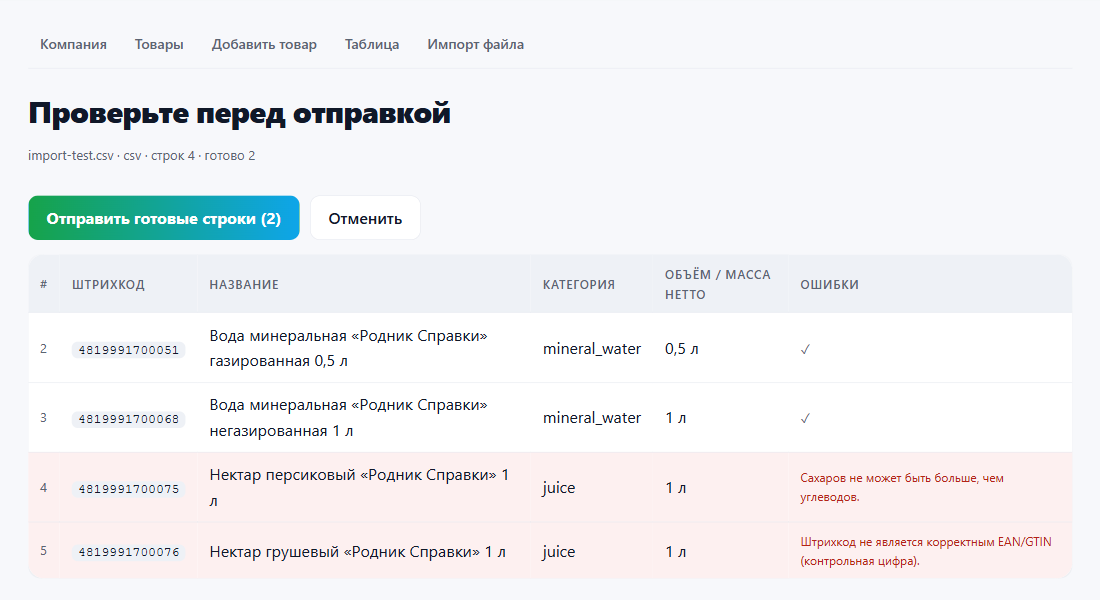Click the негазированная 1 л product name
The width and height of the screenshot is (1100, 600).
click(x=348, y=418)
